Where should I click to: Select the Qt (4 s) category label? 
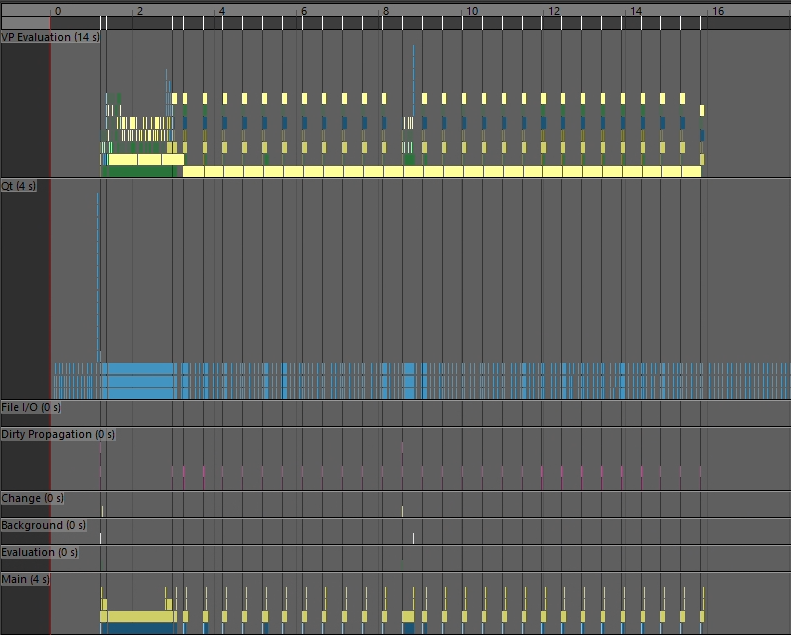[19, 186]
